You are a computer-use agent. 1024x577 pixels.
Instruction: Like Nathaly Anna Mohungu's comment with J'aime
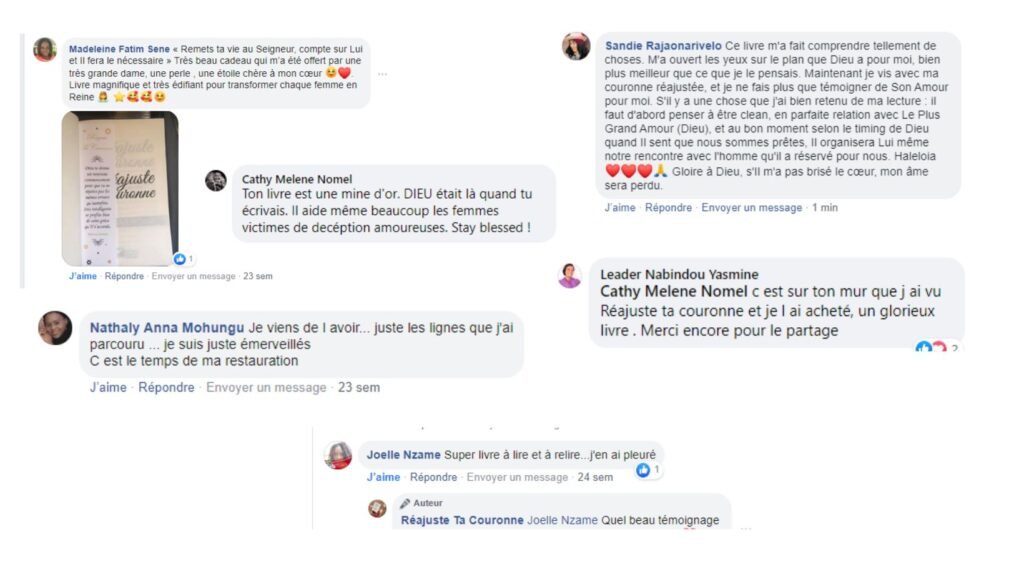(x=108, y=388)
